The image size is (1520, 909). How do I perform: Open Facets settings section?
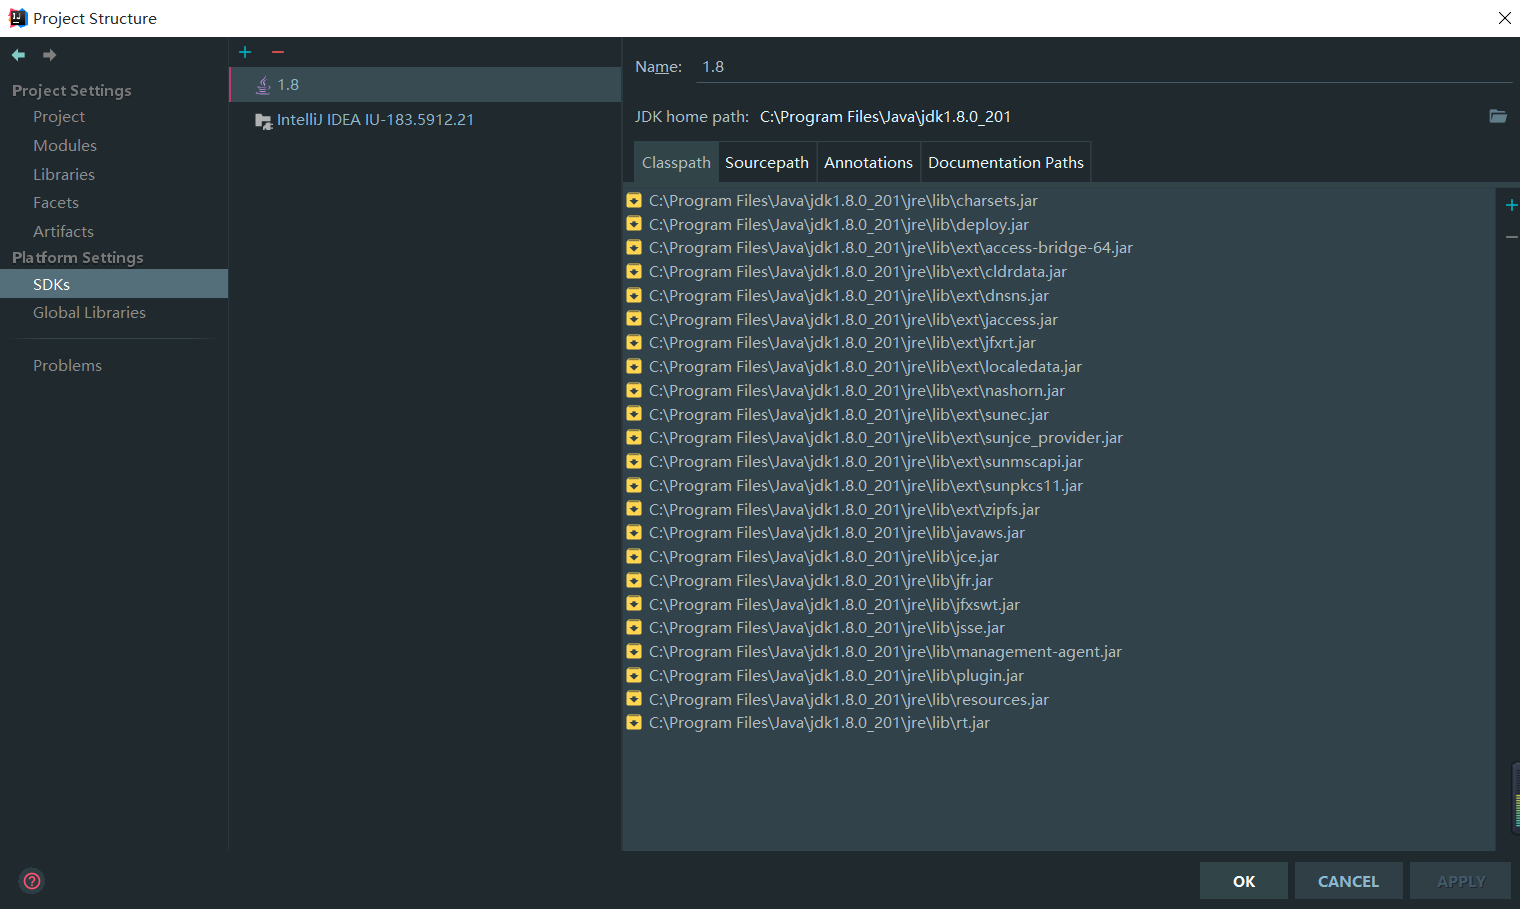tap(56, 202)
